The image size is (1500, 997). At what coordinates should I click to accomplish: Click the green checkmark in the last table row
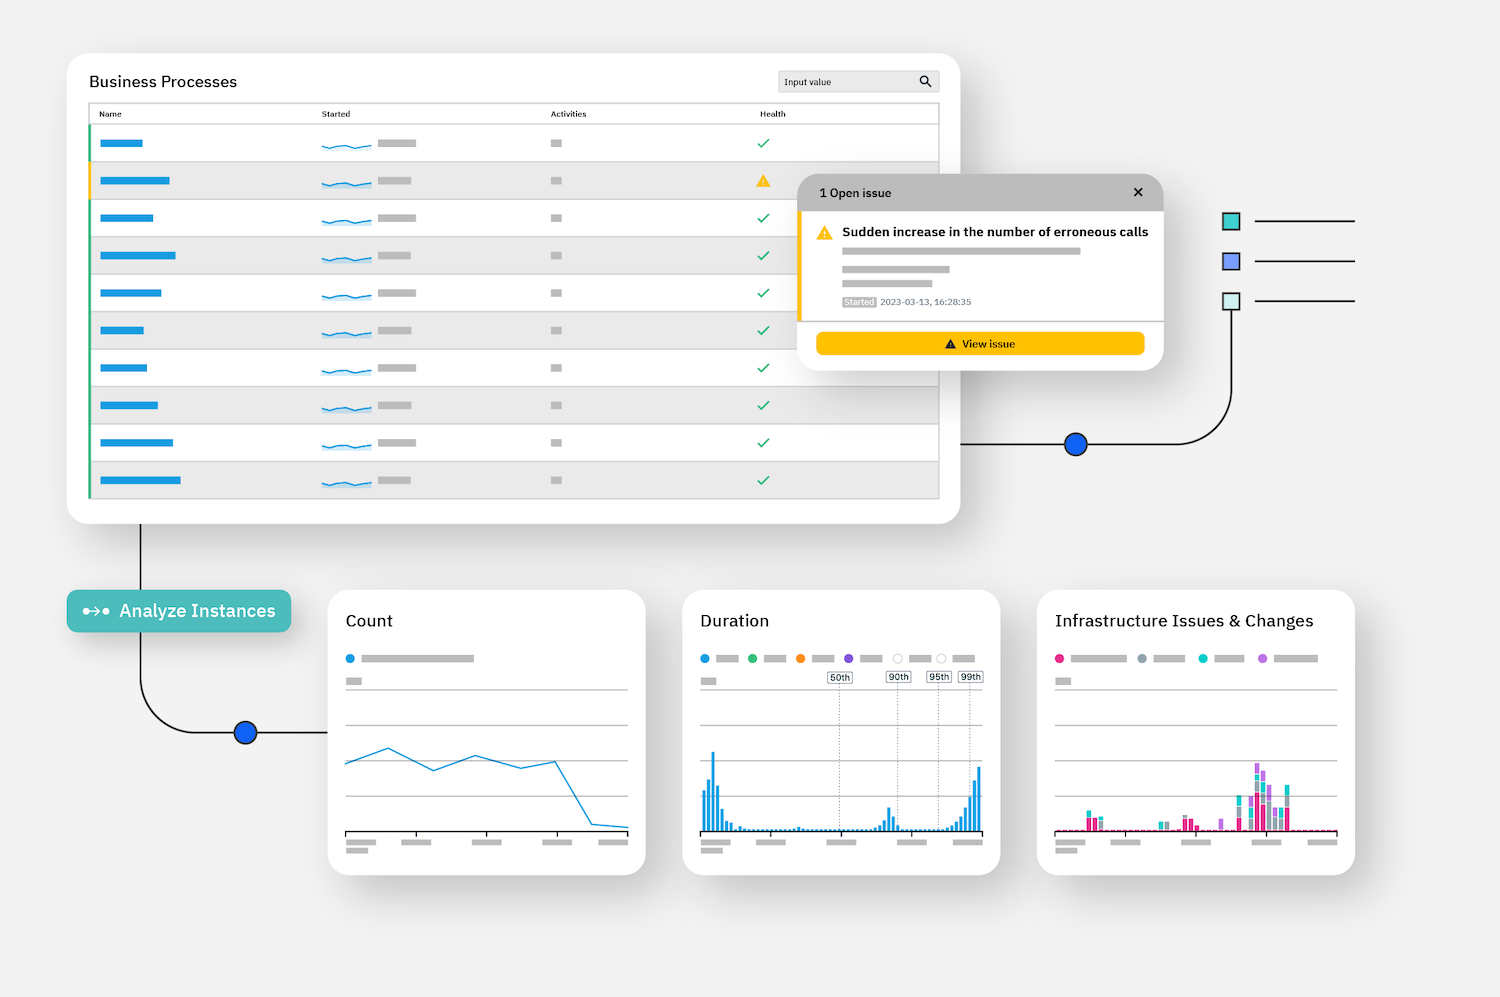[x=763, y=480]
